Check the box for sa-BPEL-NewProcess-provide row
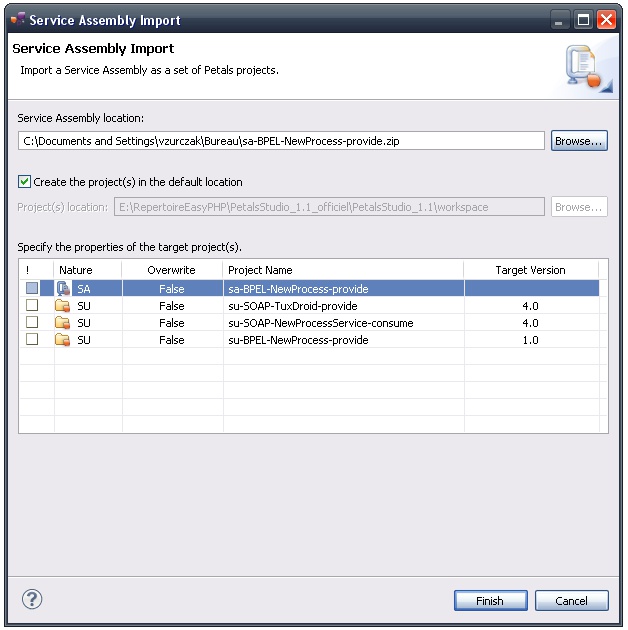This screenshot has width=628, height=630. [33, 289]
